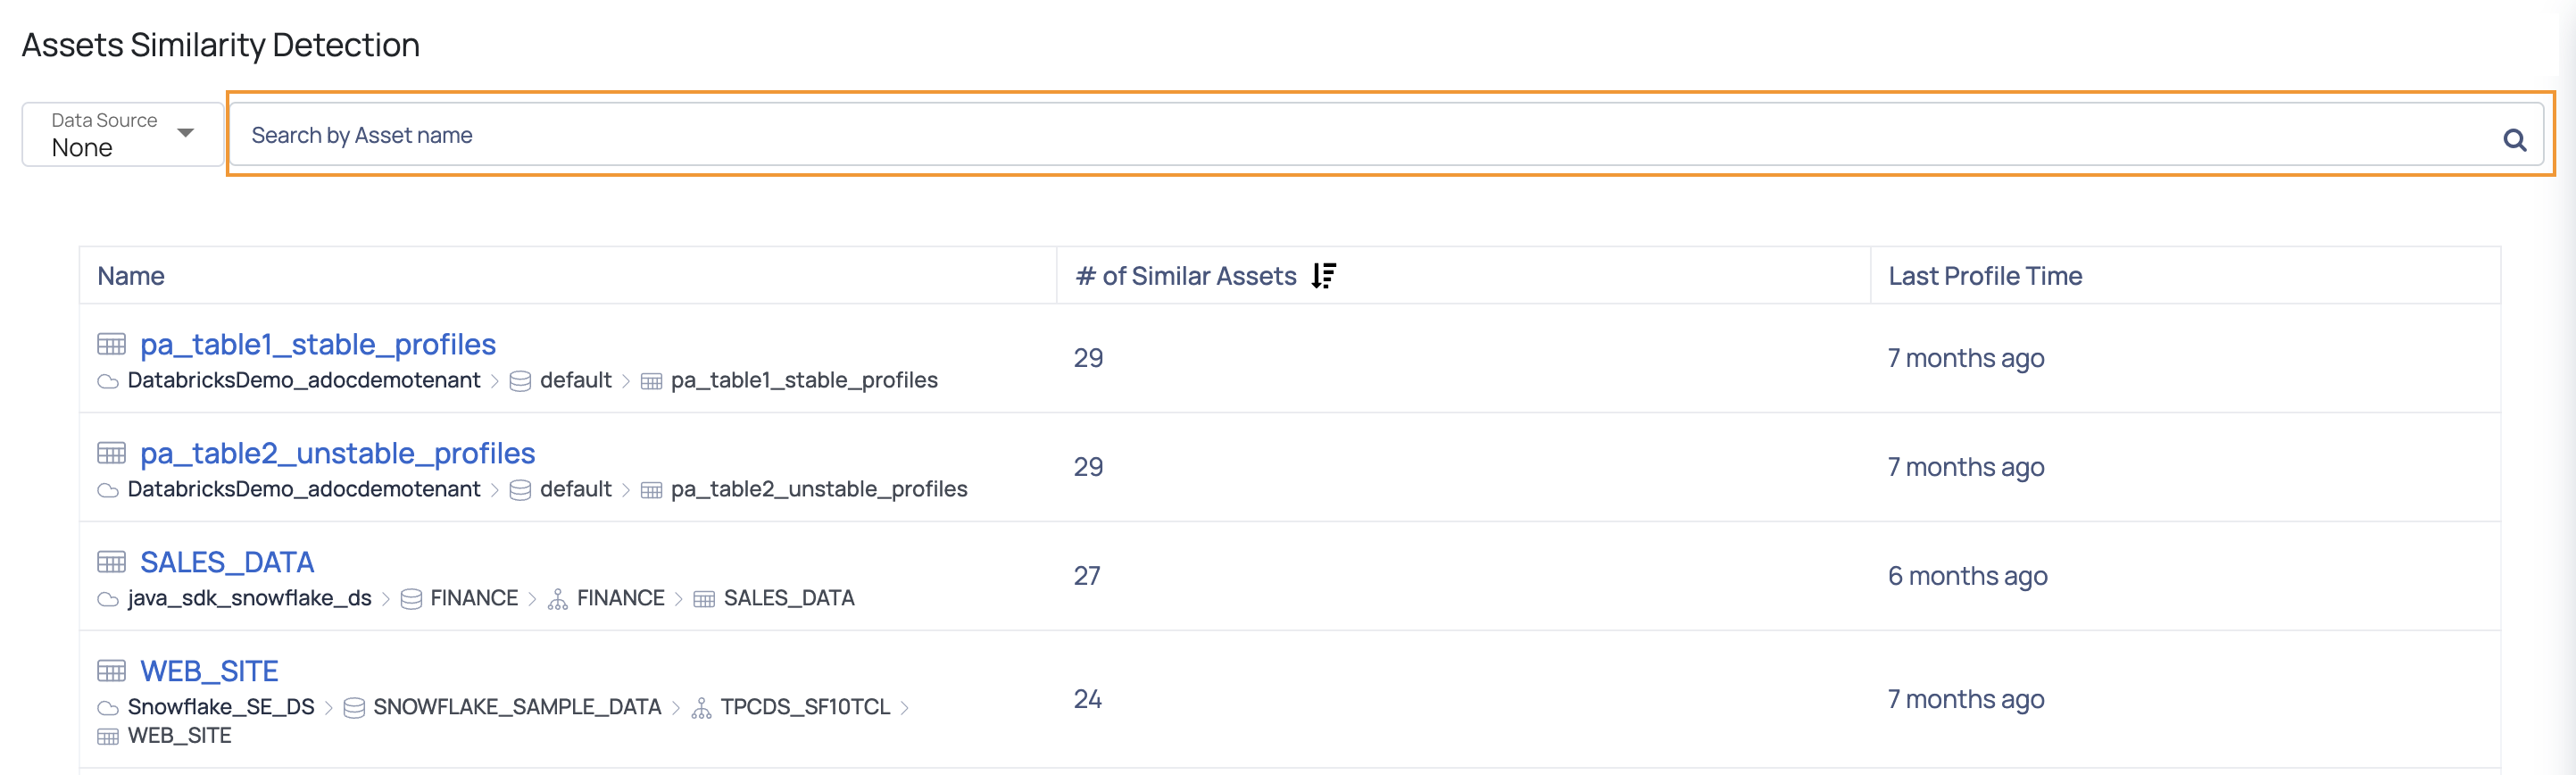Open the pa_table2_unstable_profiles asset link
The height and width of the screenshot is (775, 2576).
click(337, 453)
